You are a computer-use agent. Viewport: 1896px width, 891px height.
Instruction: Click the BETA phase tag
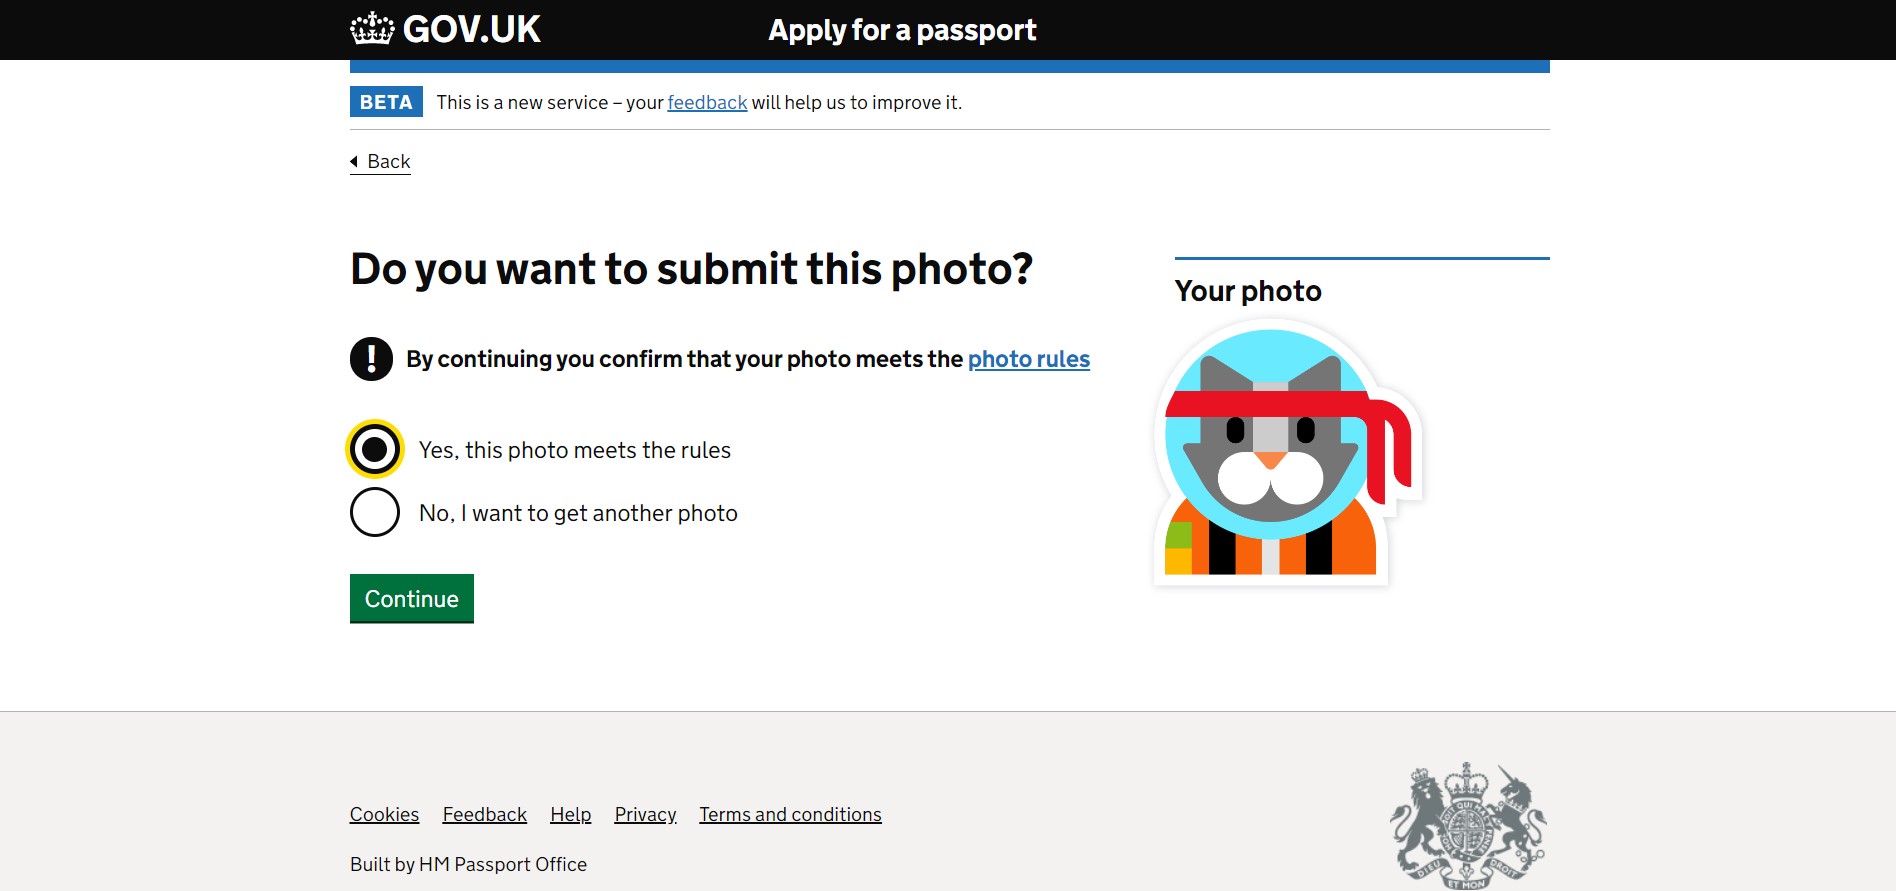pos(386,102)
